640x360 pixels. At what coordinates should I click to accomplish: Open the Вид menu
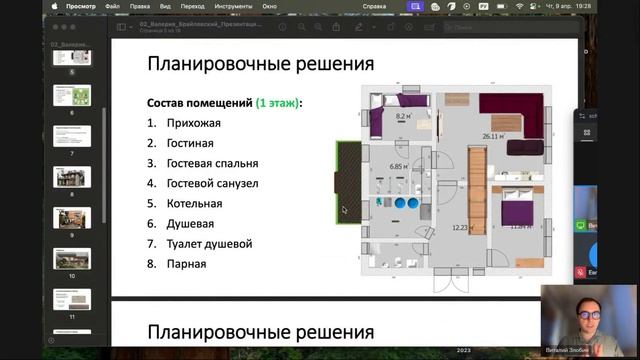click(165, 6)
